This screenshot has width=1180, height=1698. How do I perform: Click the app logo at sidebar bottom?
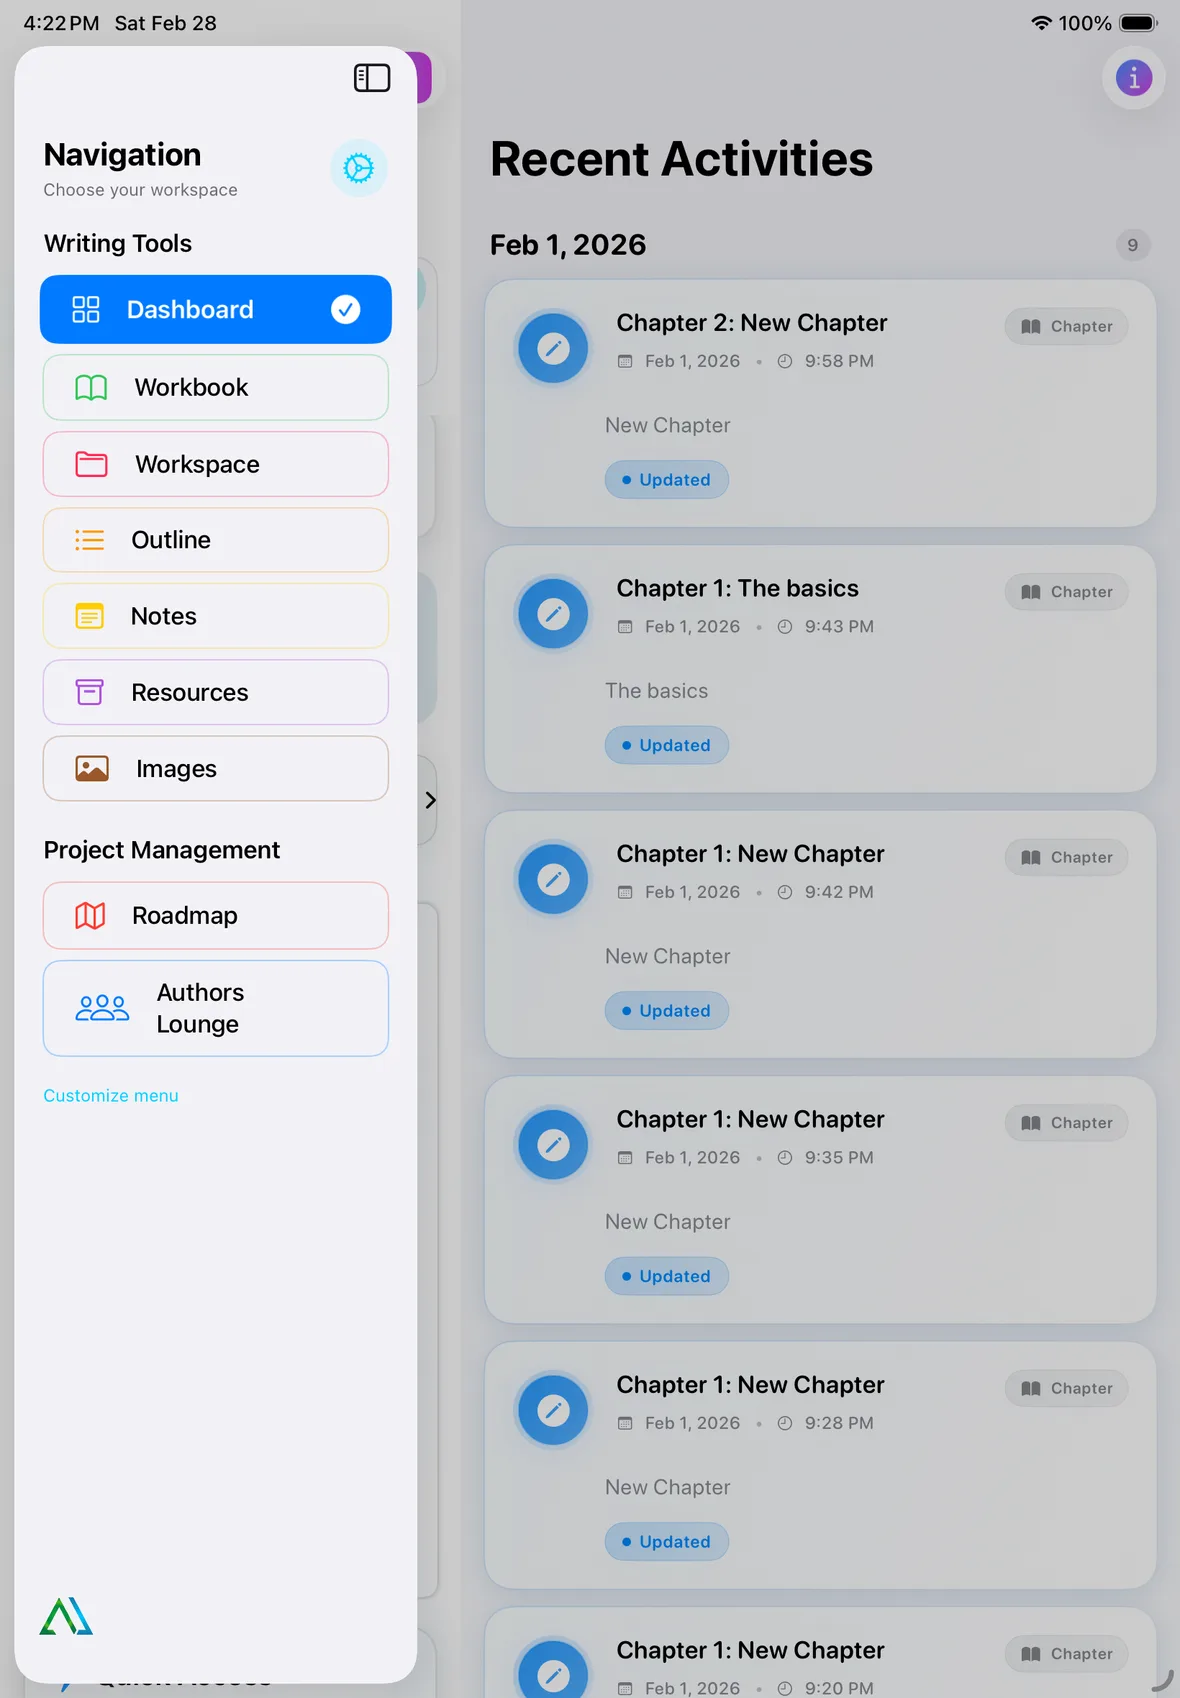tap(66, 1616)
